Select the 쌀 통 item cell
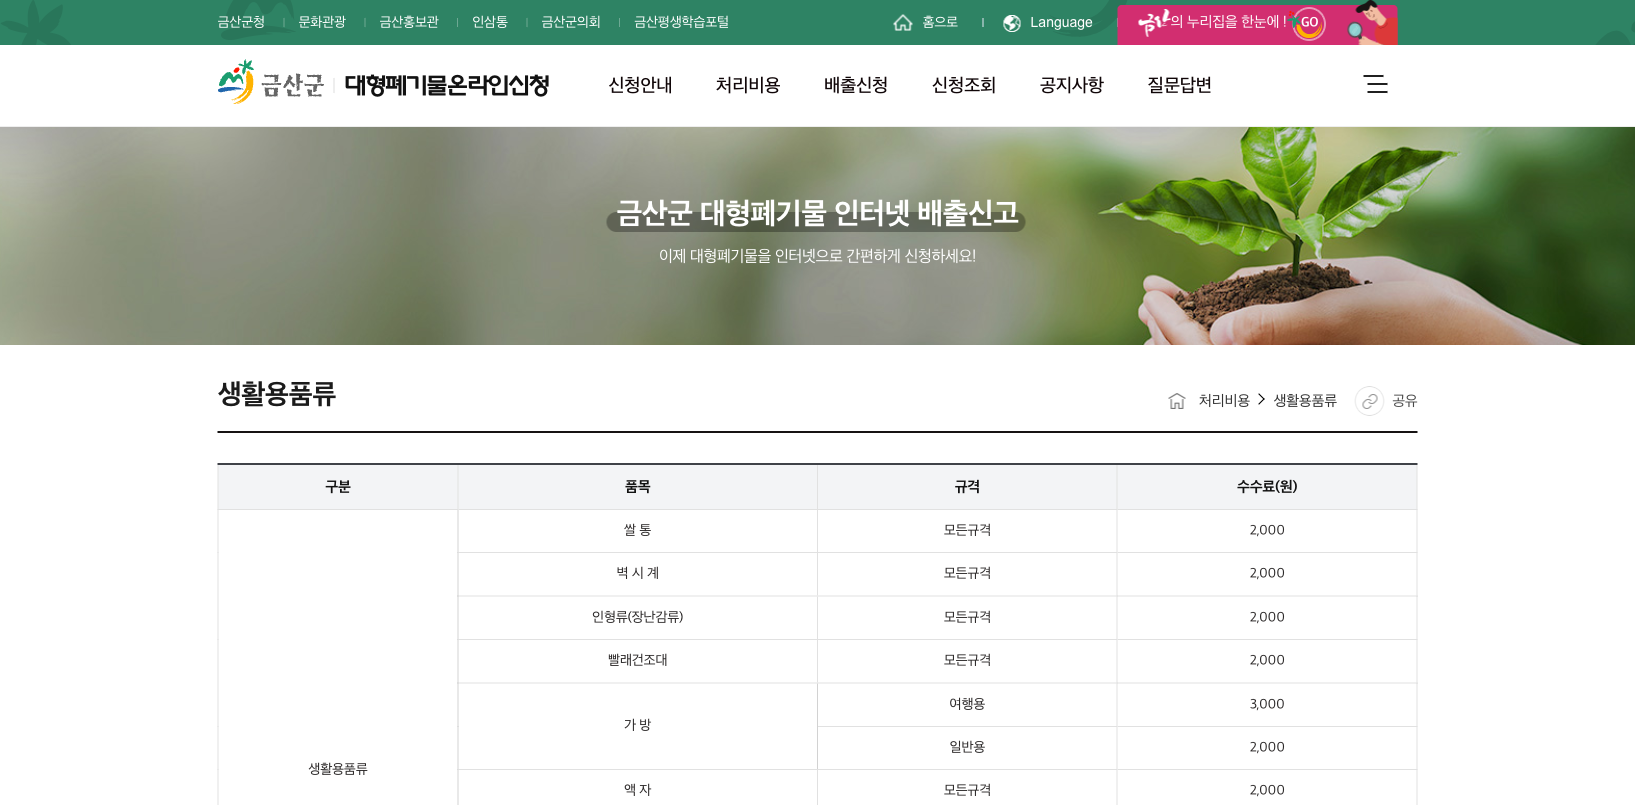Viewport: 1635px width, 805px height. click(x=638, y=530)
